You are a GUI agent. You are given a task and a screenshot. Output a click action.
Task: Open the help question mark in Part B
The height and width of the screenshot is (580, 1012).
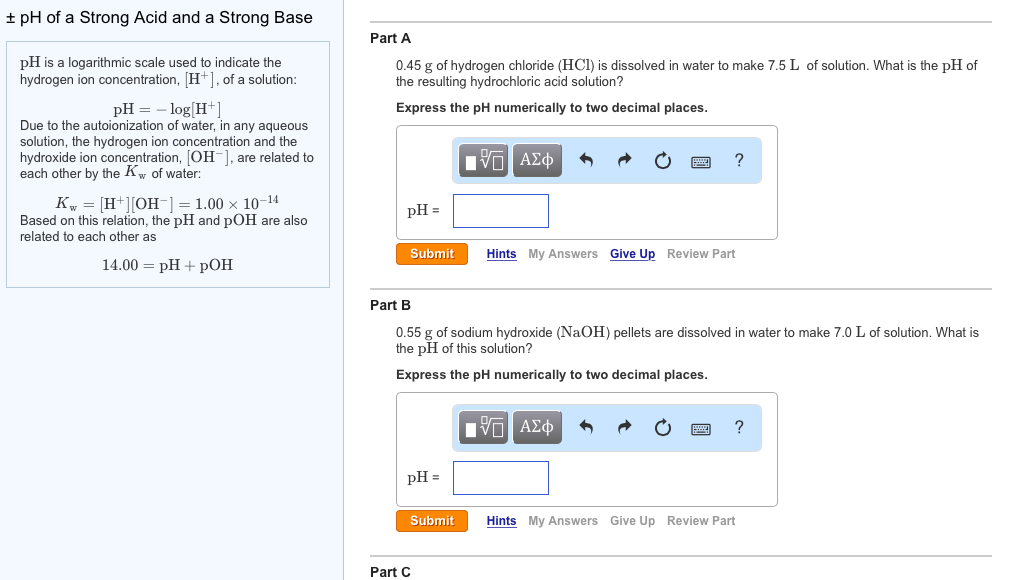point(738,427)
